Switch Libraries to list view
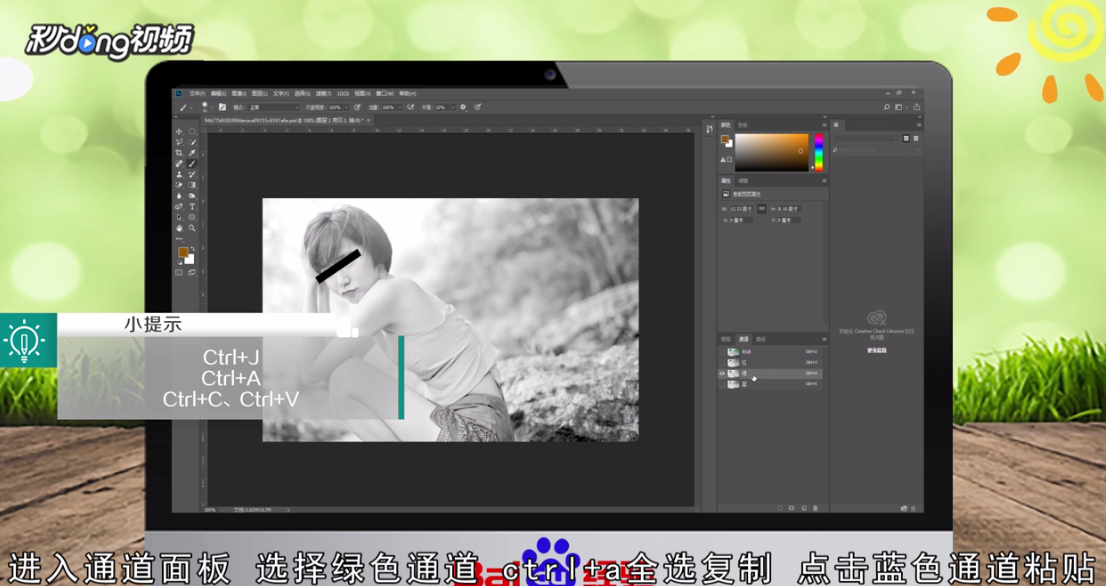 [916, 138]
